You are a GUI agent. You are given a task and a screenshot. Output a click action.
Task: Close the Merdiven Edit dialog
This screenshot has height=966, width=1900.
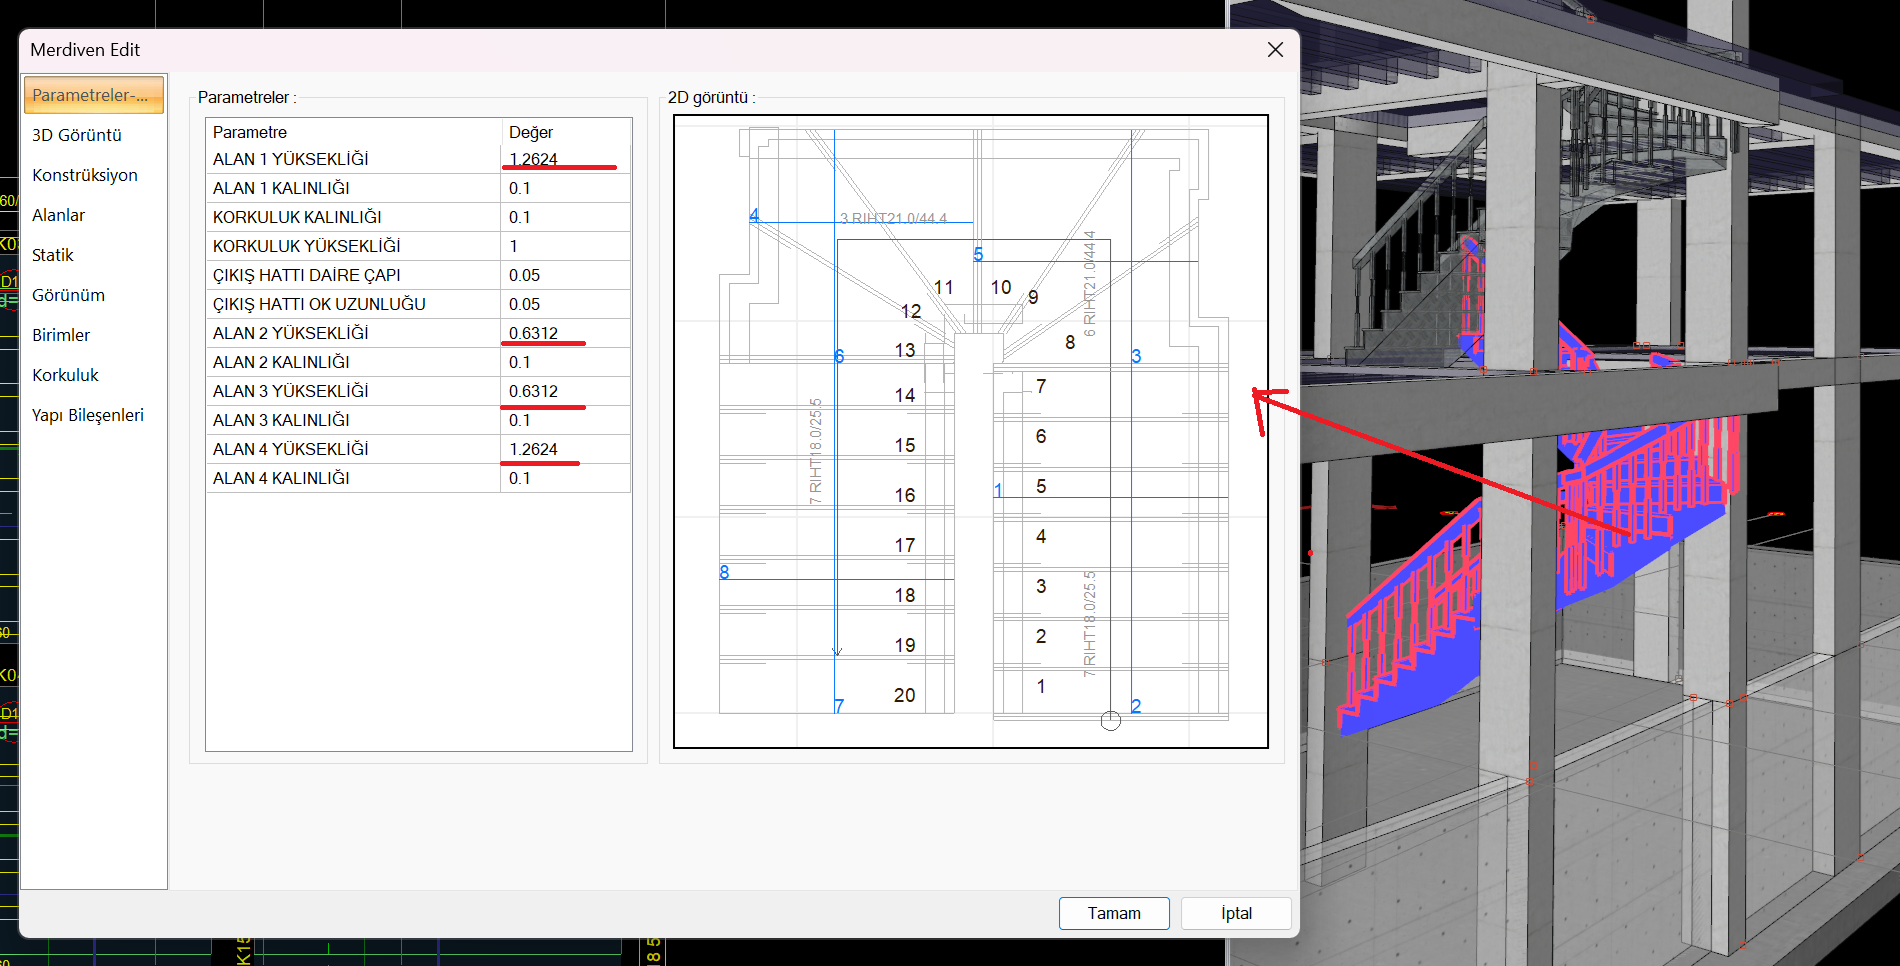point(1275,50)
